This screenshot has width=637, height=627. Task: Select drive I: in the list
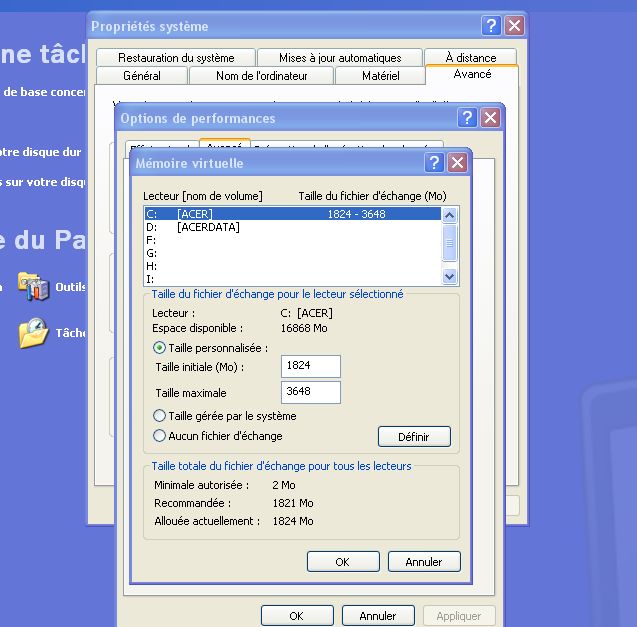[x=293, y=279]
